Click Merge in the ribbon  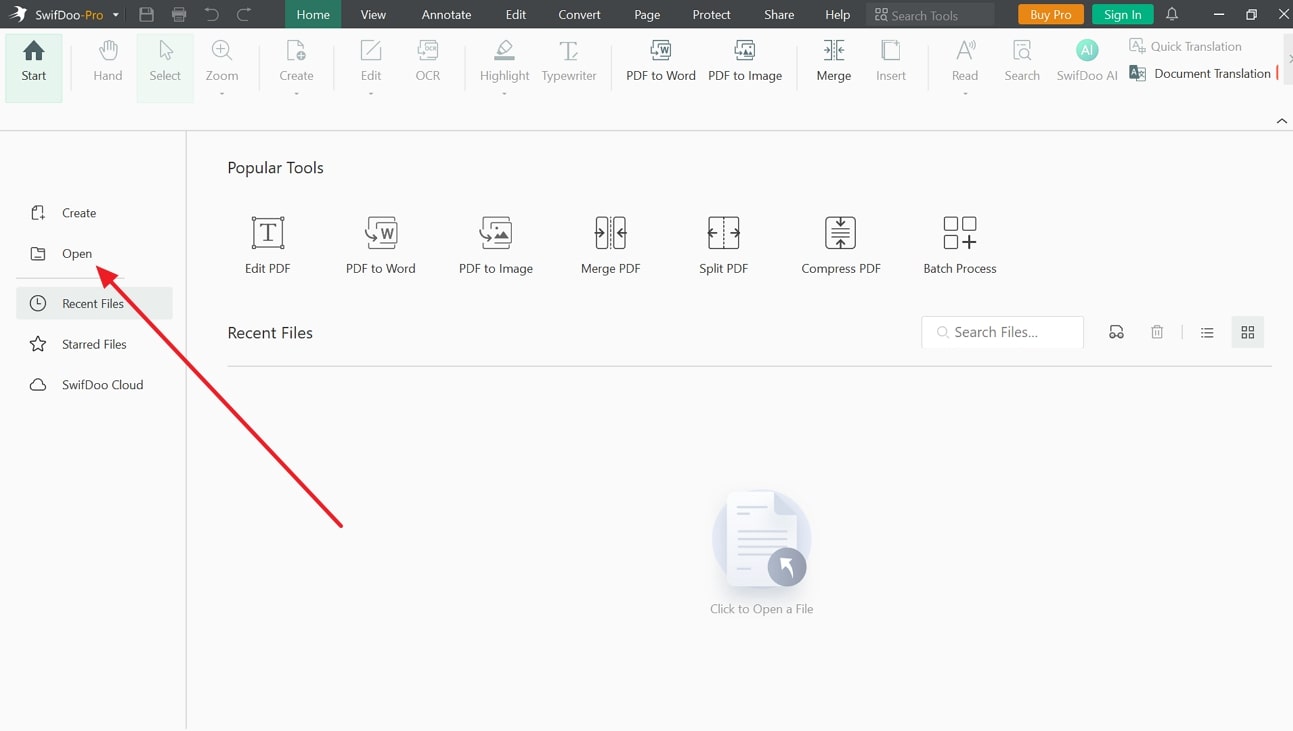click(834, 61)
